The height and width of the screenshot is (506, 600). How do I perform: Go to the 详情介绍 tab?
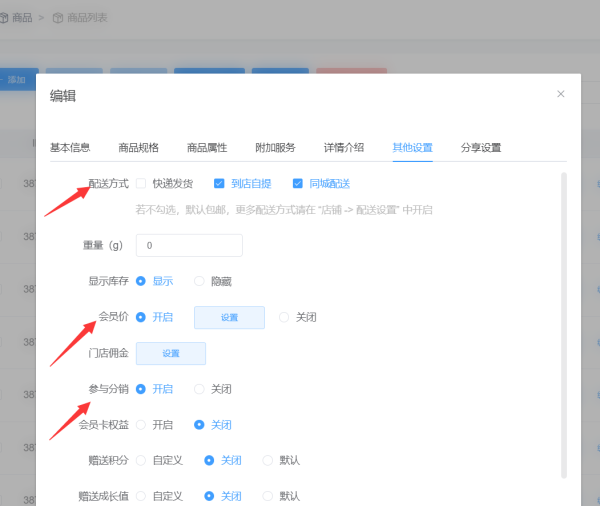344,147
